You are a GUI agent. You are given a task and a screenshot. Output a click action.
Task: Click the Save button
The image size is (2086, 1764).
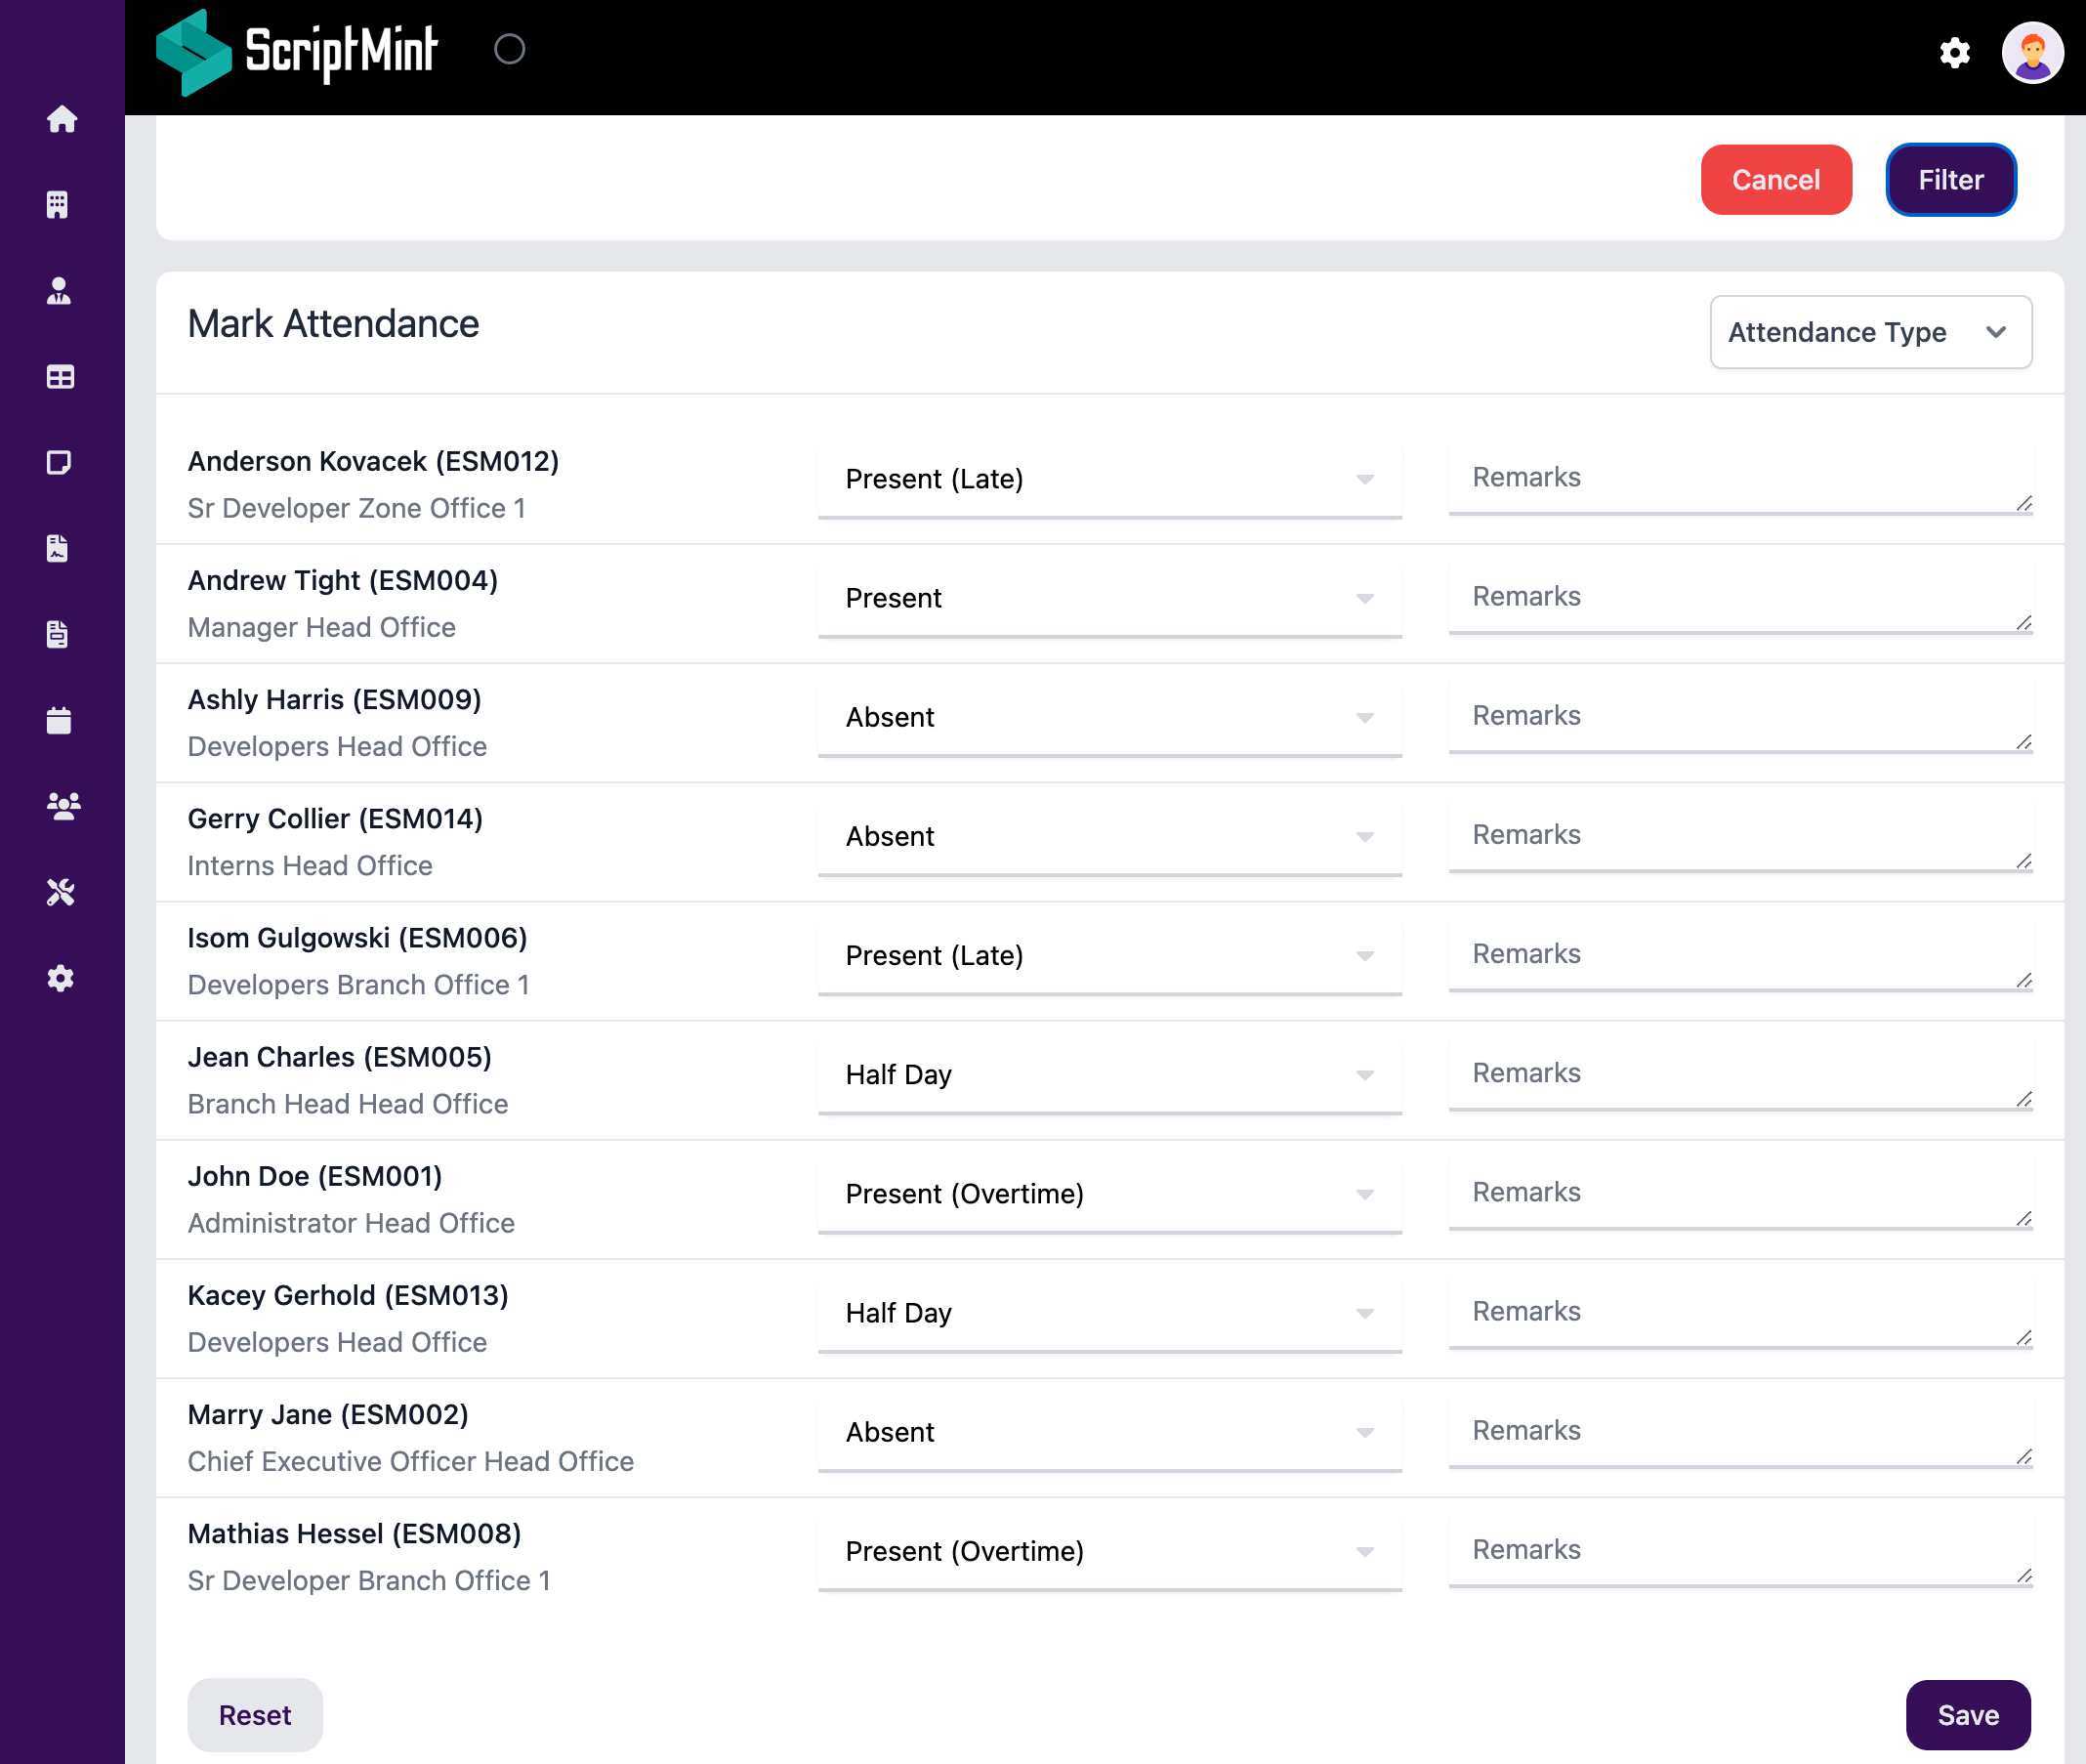1967,1715
